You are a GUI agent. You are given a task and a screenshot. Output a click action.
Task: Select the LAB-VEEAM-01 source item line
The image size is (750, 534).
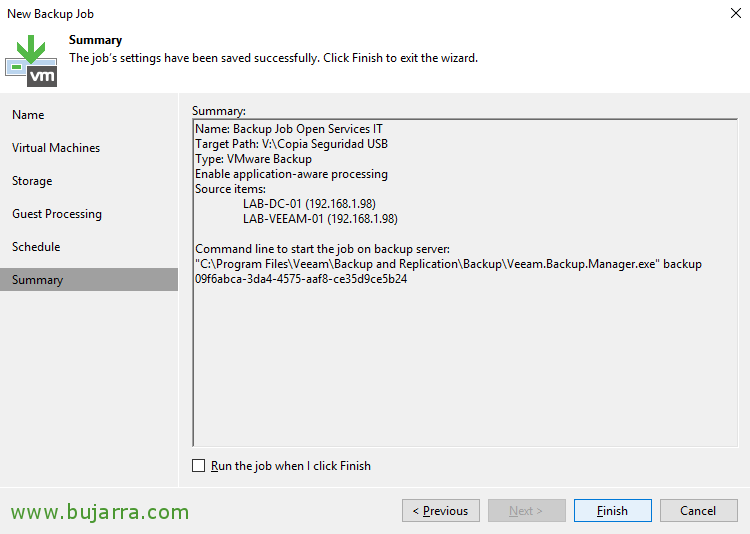(x=320, y=219)
